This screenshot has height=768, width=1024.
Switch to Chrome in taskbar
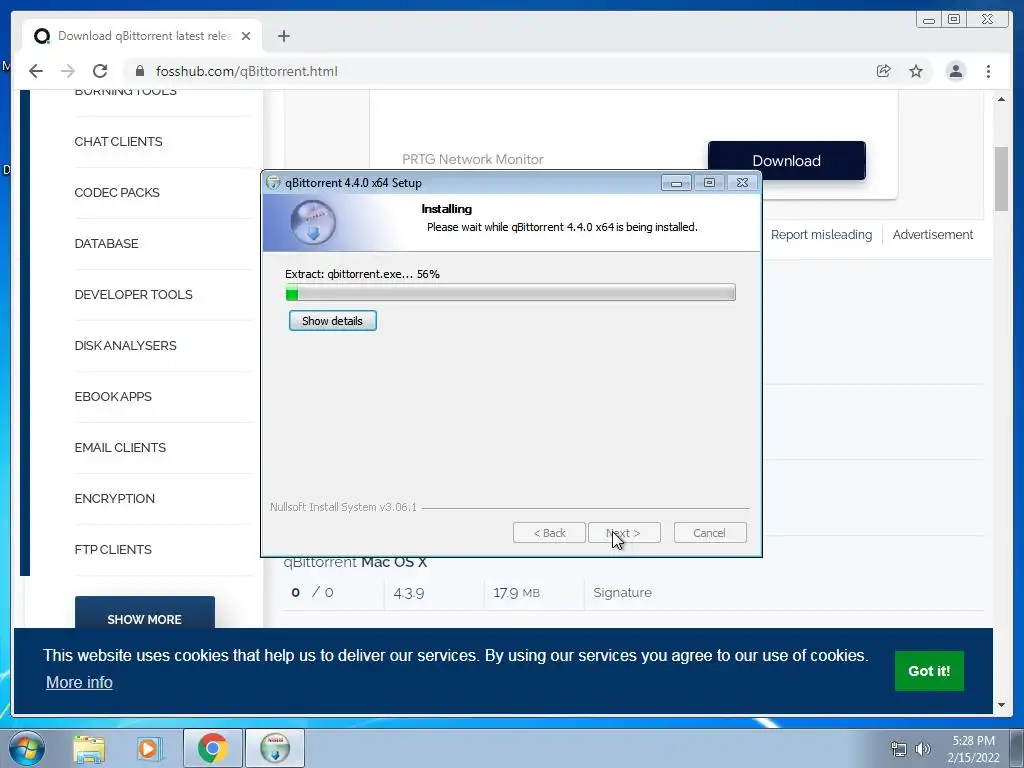212,748
